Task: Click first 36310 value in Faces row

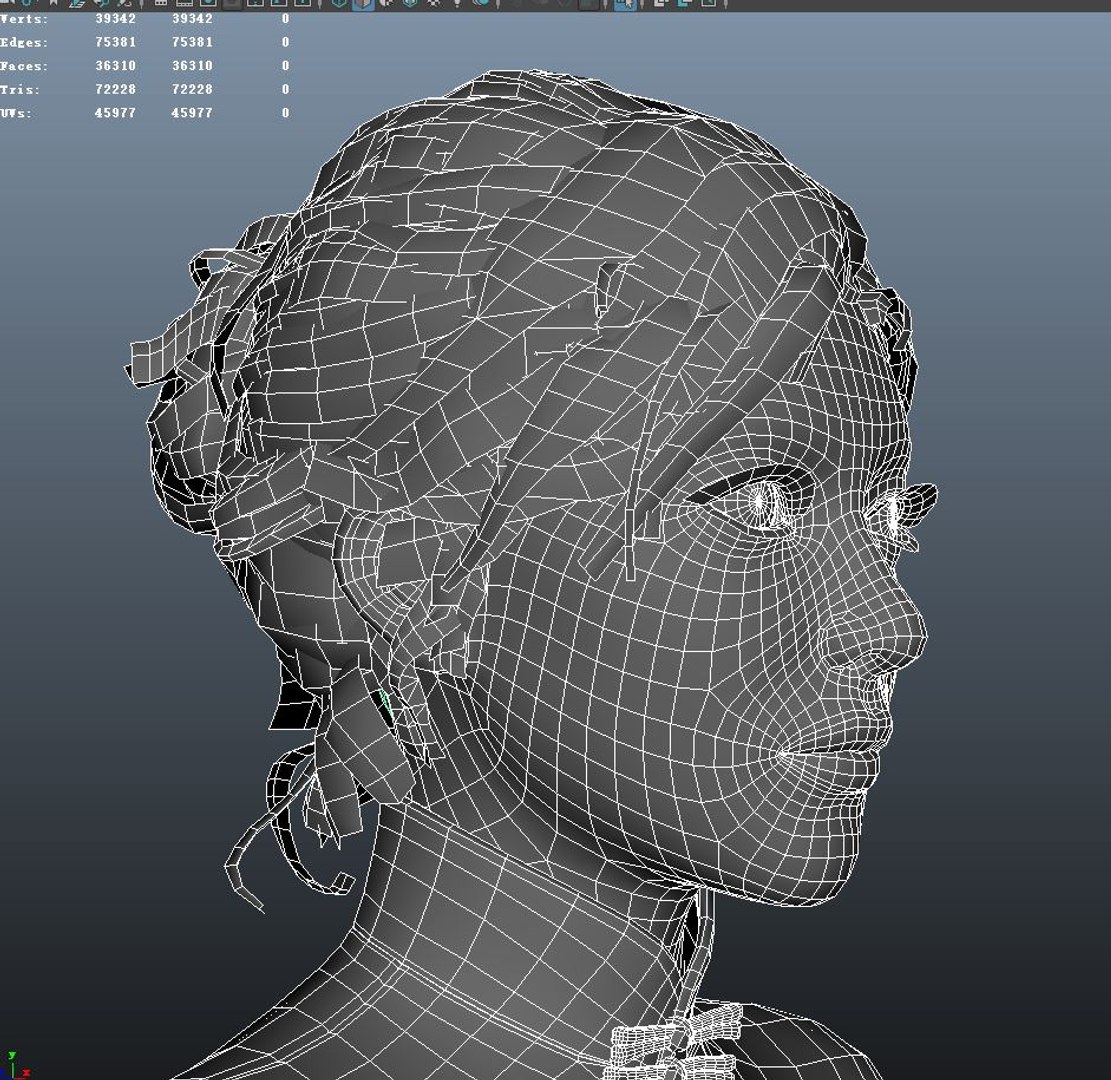Action: (115, 65)
